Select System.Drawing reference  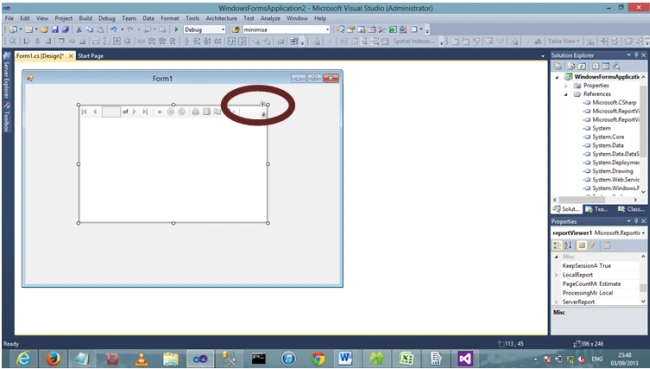pyautogui.click(x=613, y=171)
